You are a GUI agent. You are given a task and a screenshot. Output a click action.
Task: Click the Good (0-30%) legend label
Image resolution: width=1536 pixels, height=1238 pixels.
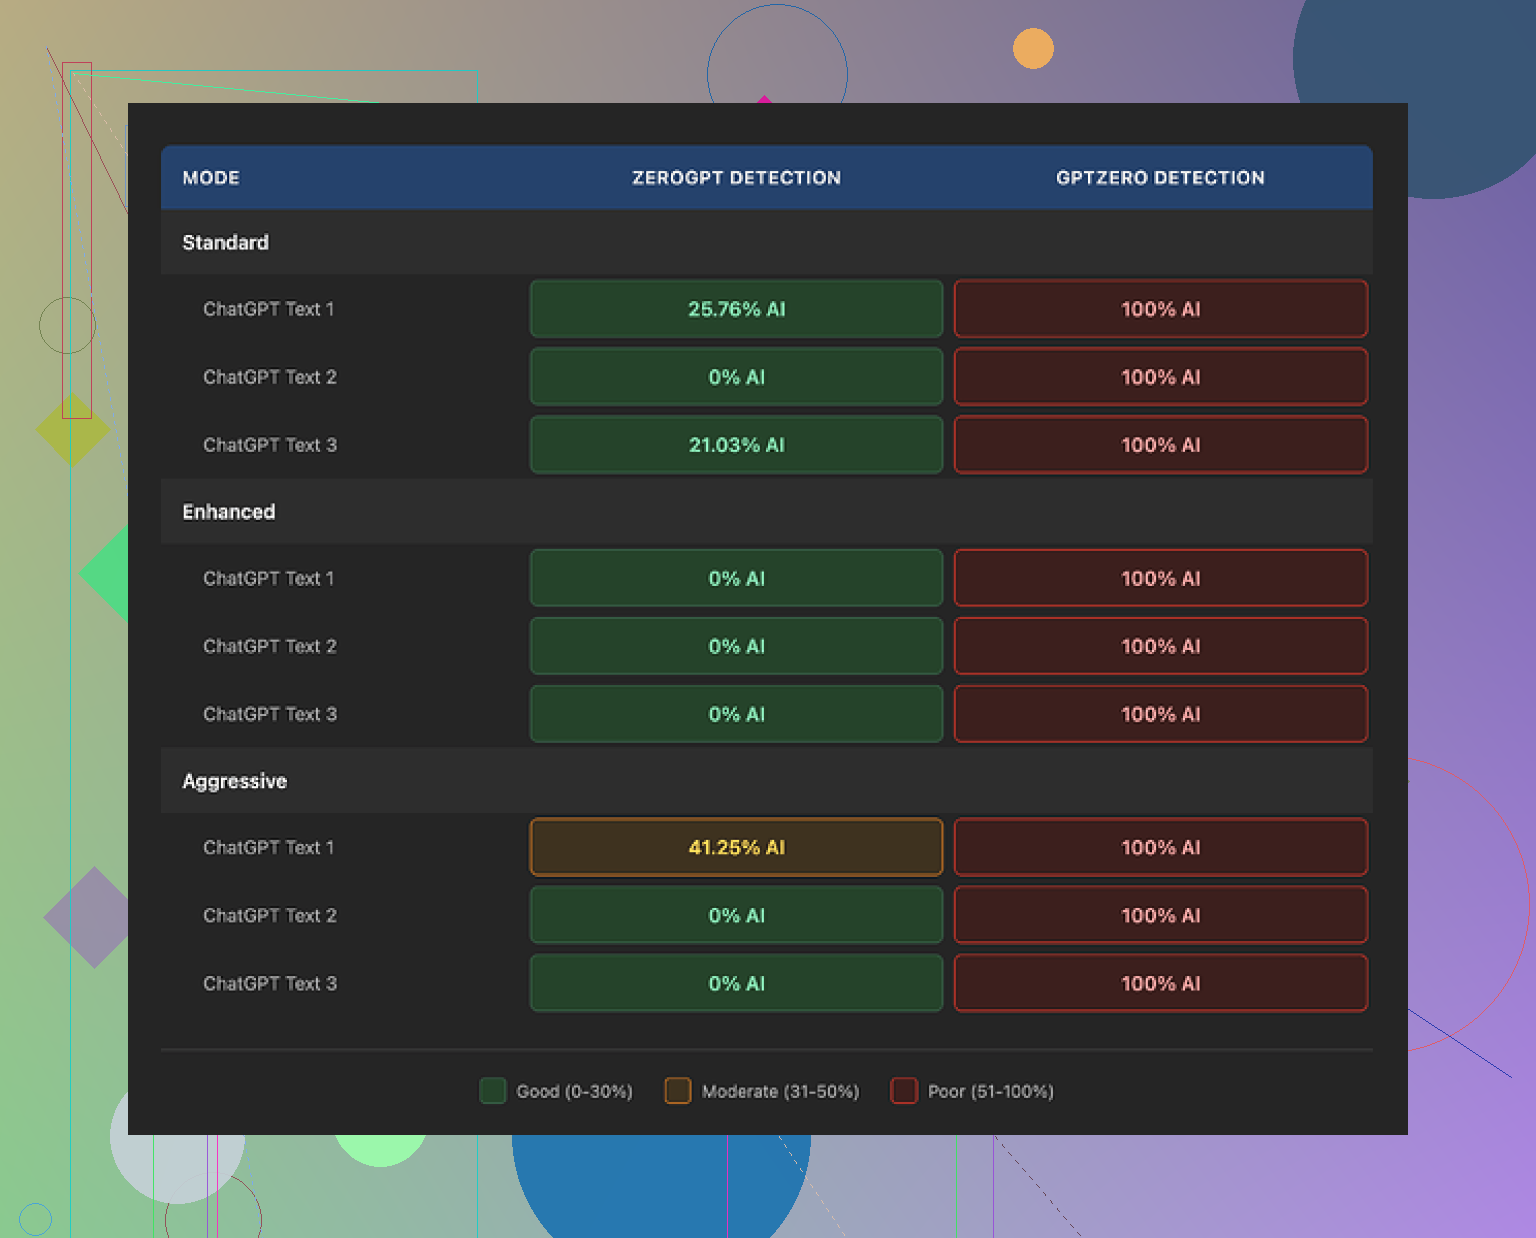pyautogui.click(x=574, y=1091)
